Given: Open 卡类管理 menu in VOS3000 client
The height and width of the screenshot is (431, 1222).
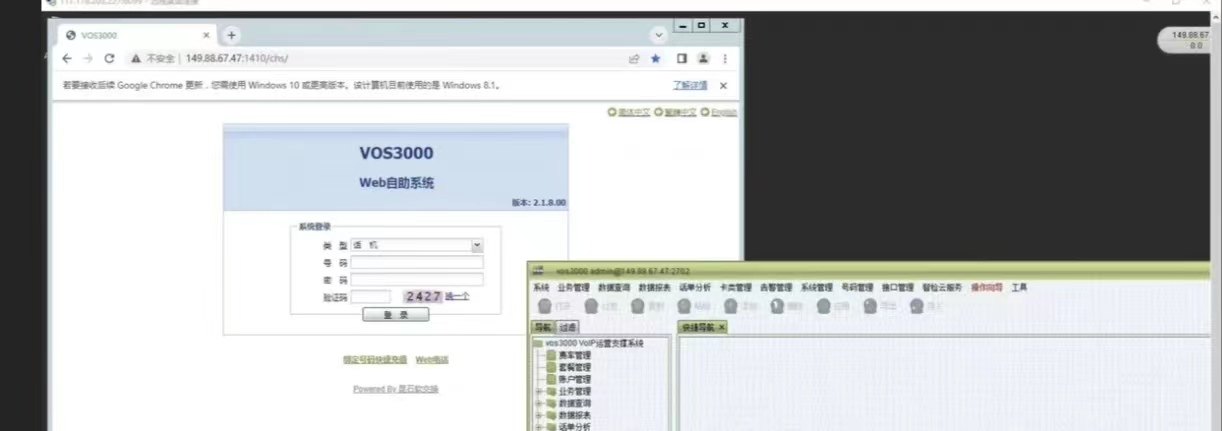Looking at the screenshot, I should tap(735, 288).
